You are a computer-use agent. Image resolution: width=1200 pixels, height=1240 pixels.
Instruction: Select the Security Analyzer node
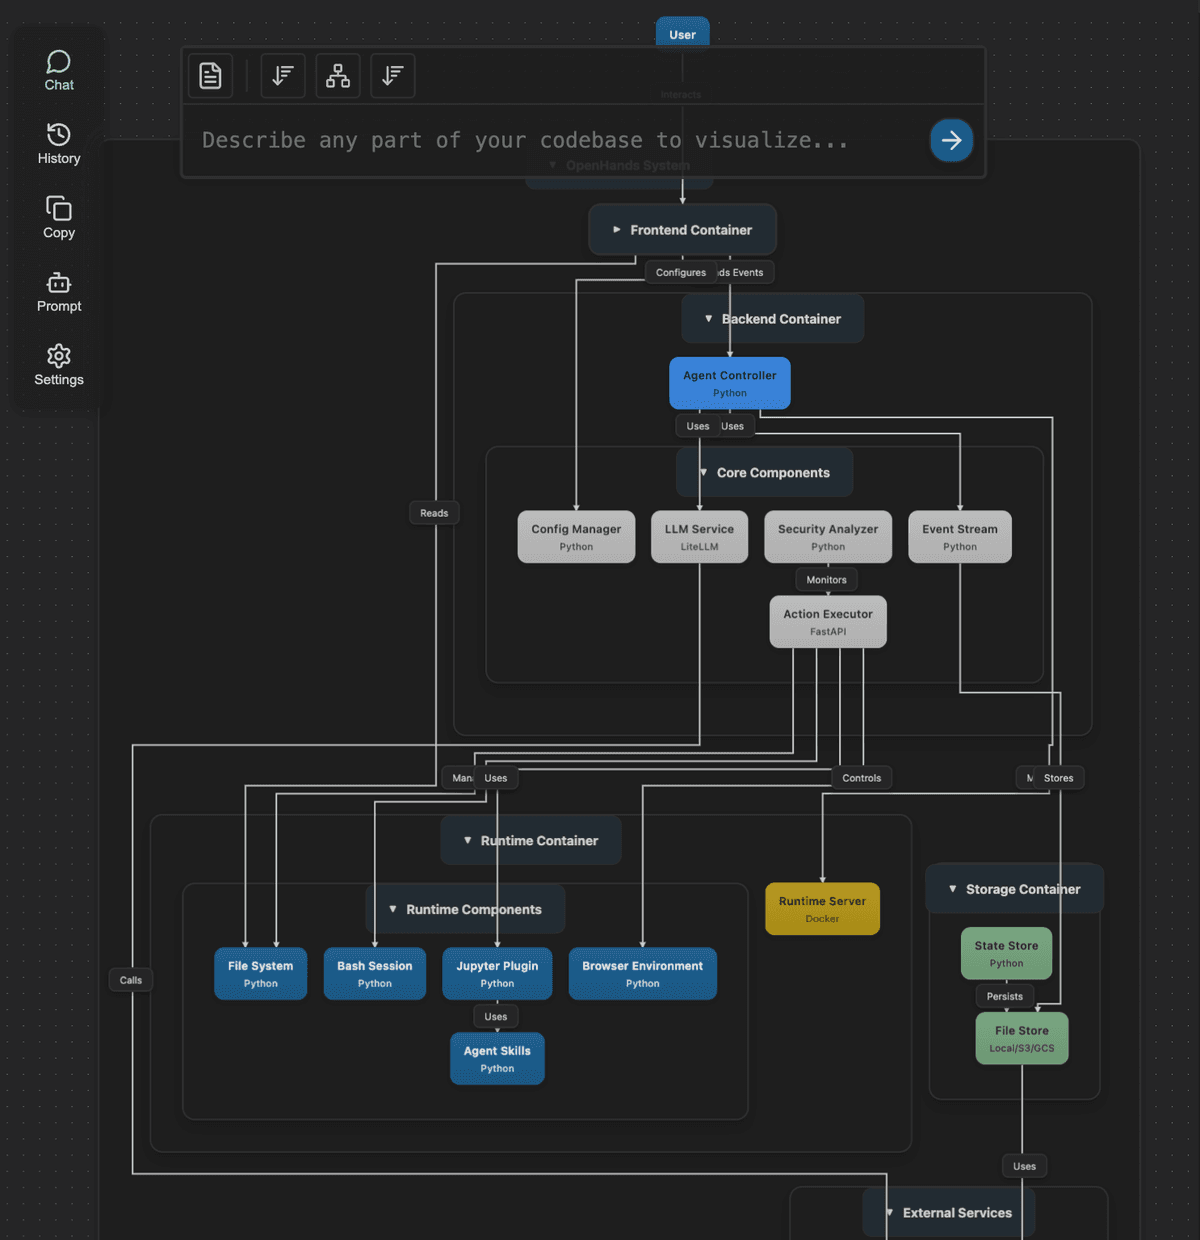tap(828, 537)
